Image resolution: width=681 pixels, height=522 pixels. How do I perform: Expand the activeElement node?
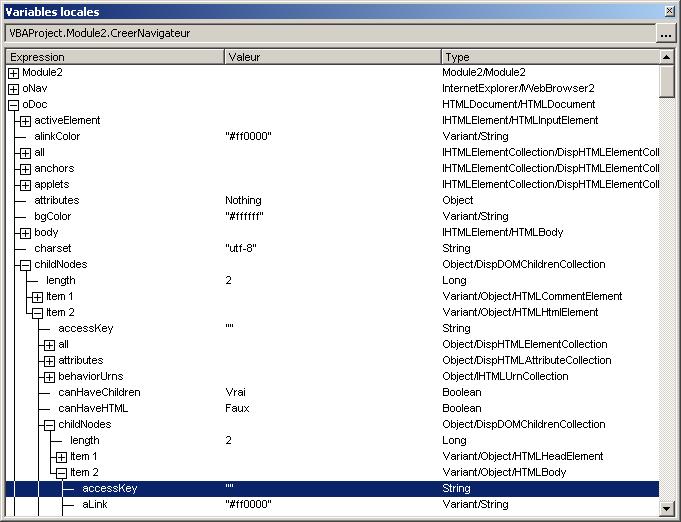(25, 121)
